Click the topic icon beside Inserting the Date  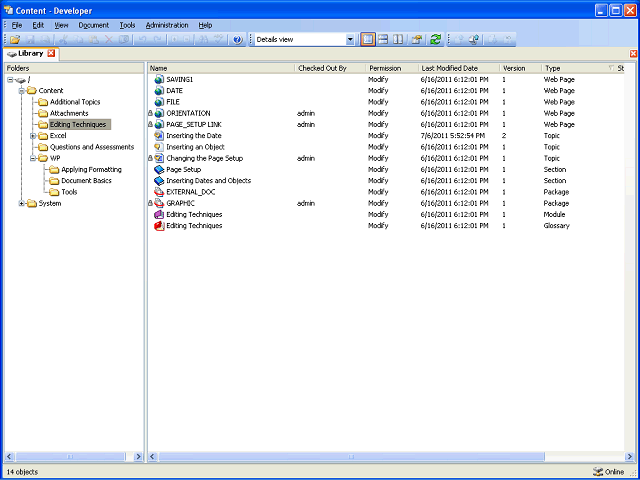tap(159, 136)
